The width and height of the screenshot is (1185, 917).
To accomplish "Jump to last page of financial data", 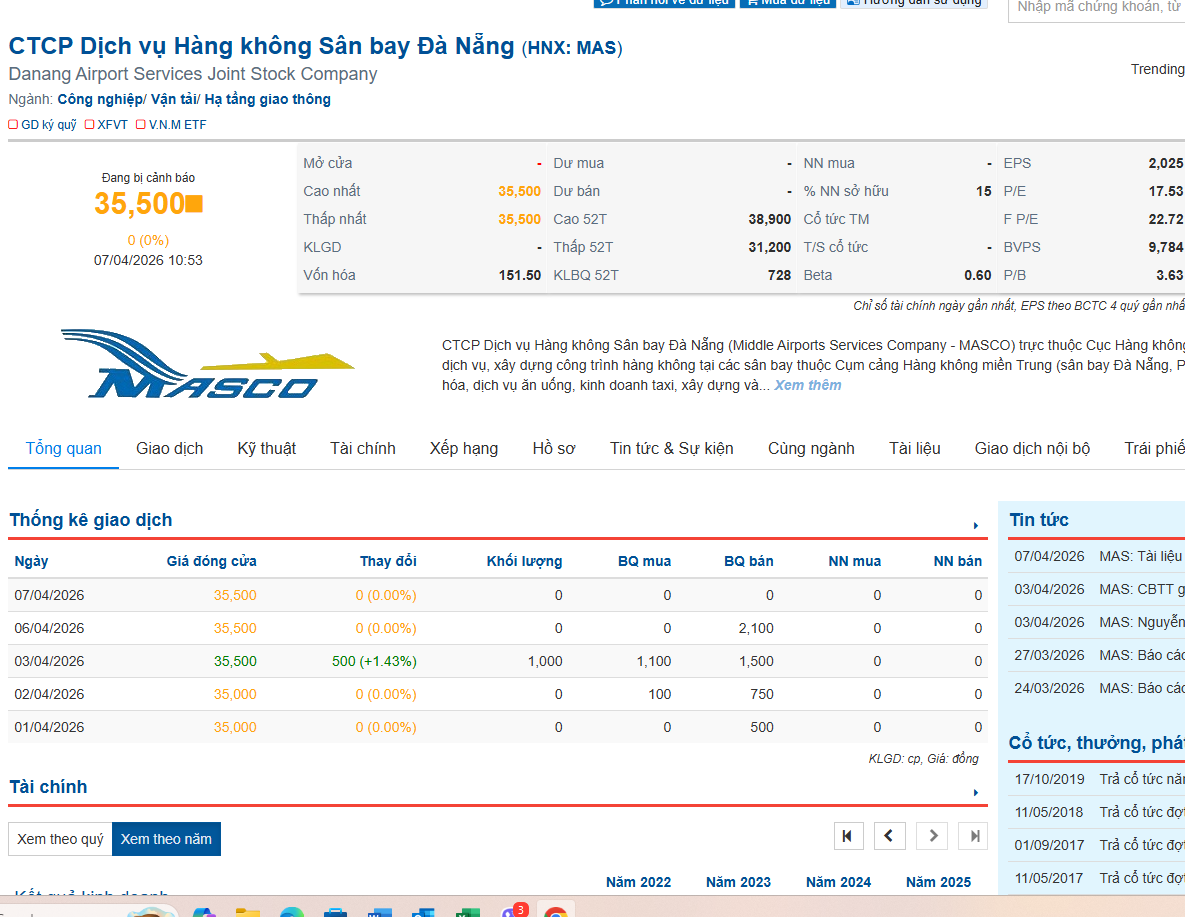I will coord(973,836).
